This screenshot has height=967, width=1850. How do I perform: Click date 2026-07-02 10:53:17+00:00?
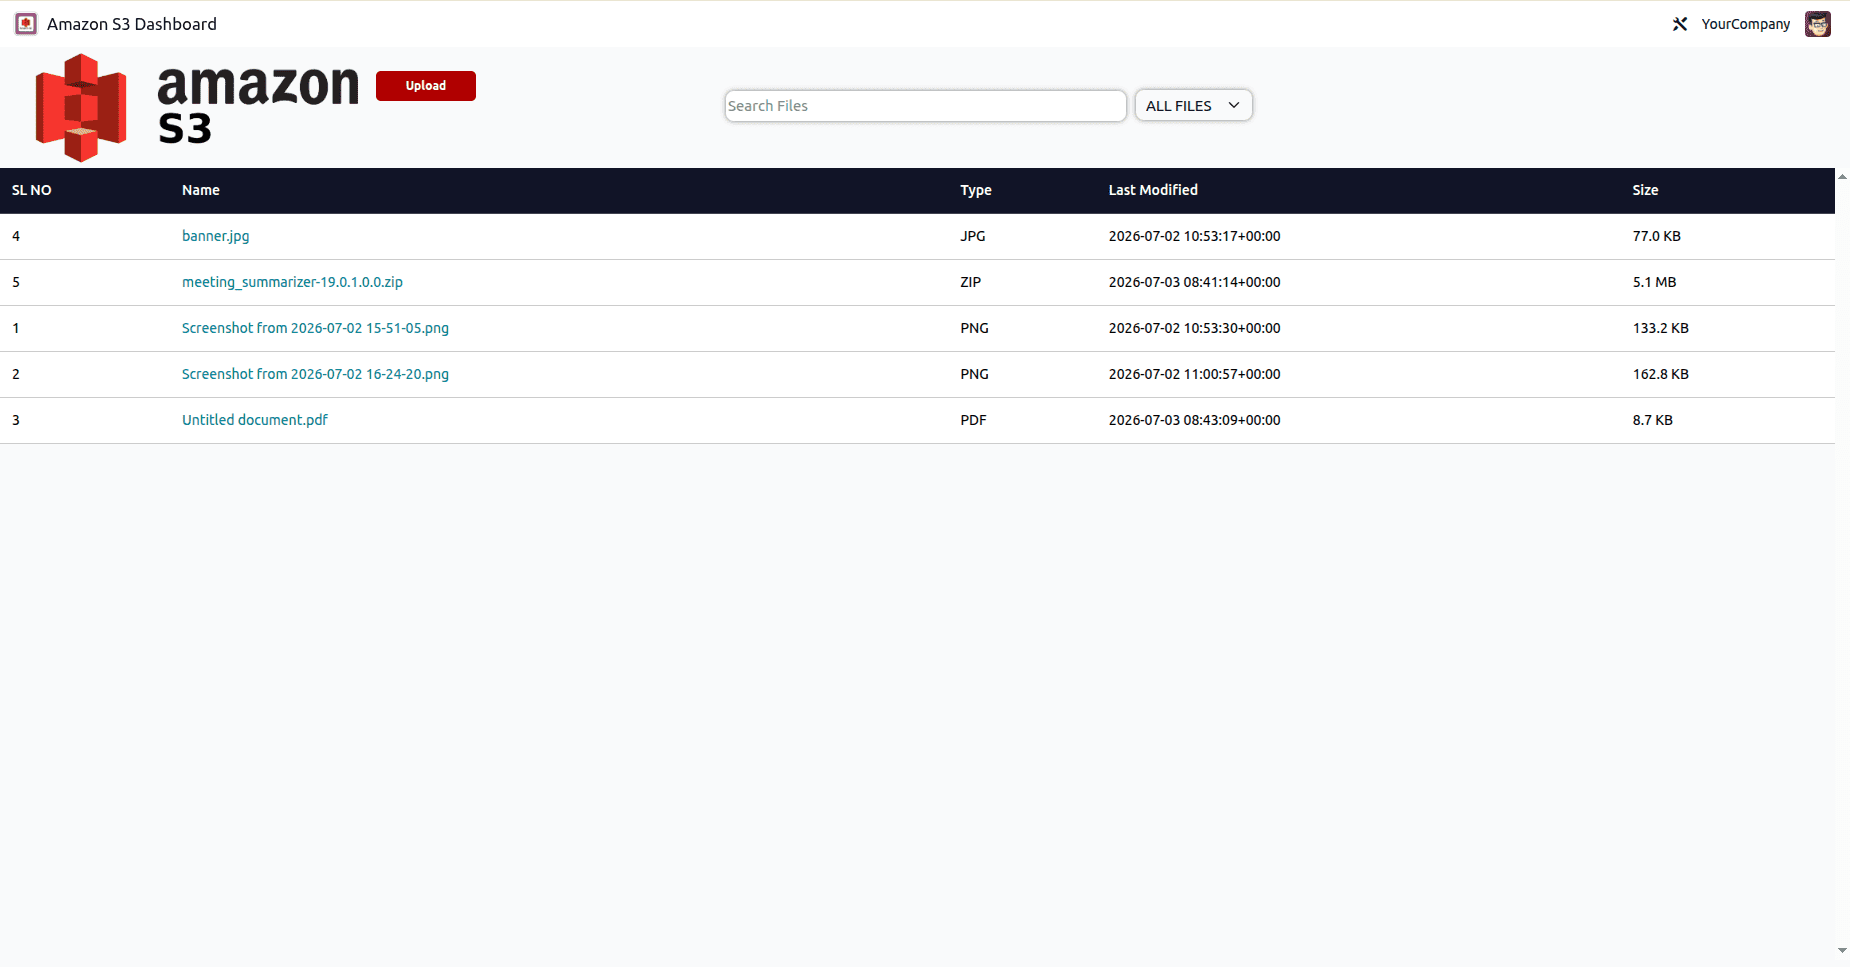pyautogui.click(x=1195, y=236)
